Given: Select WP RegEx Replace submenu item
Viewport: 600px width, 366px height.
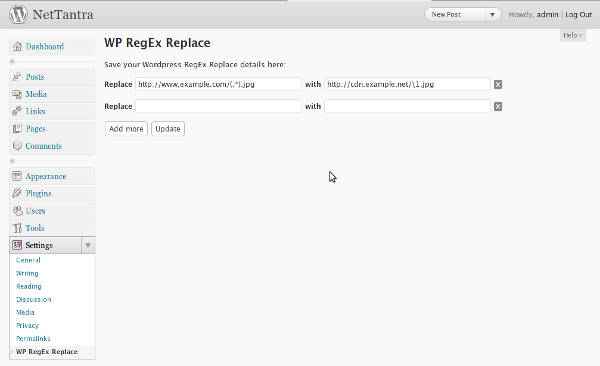Looking at the screenshot, I should point(47,351).
